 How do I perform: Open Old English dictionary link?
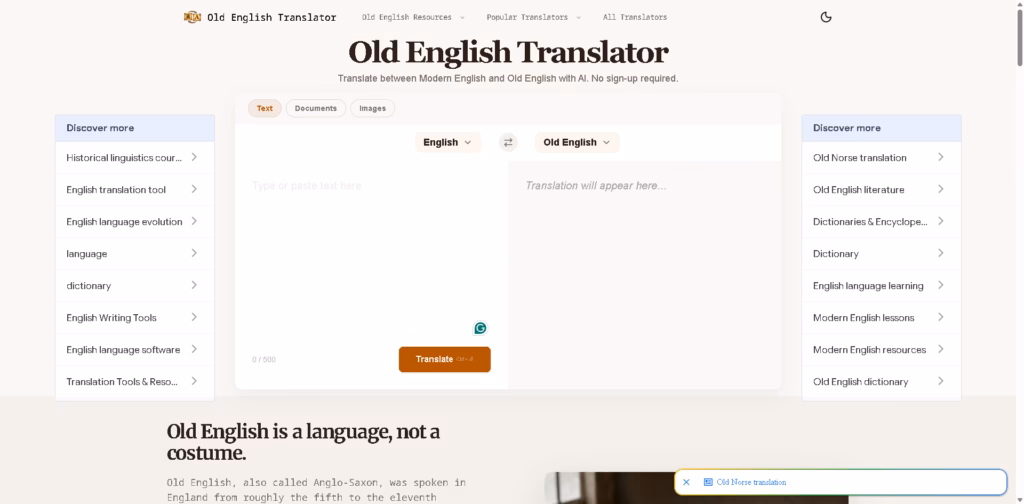[860, 381]
